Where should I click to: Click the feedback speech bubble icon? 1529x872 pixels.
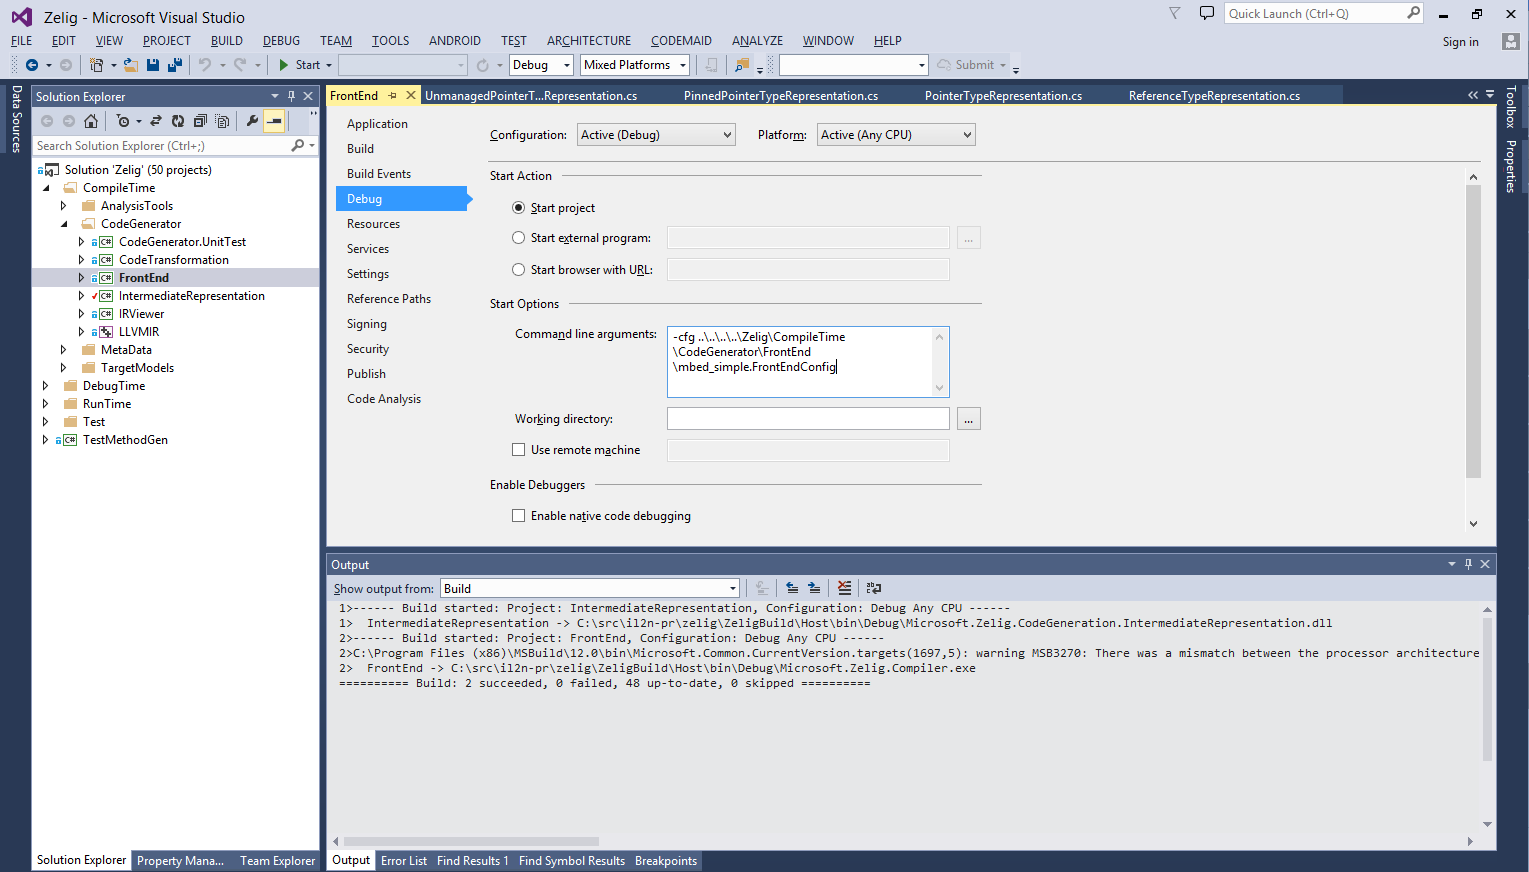pyautogui.click(x=1207, y=14)
